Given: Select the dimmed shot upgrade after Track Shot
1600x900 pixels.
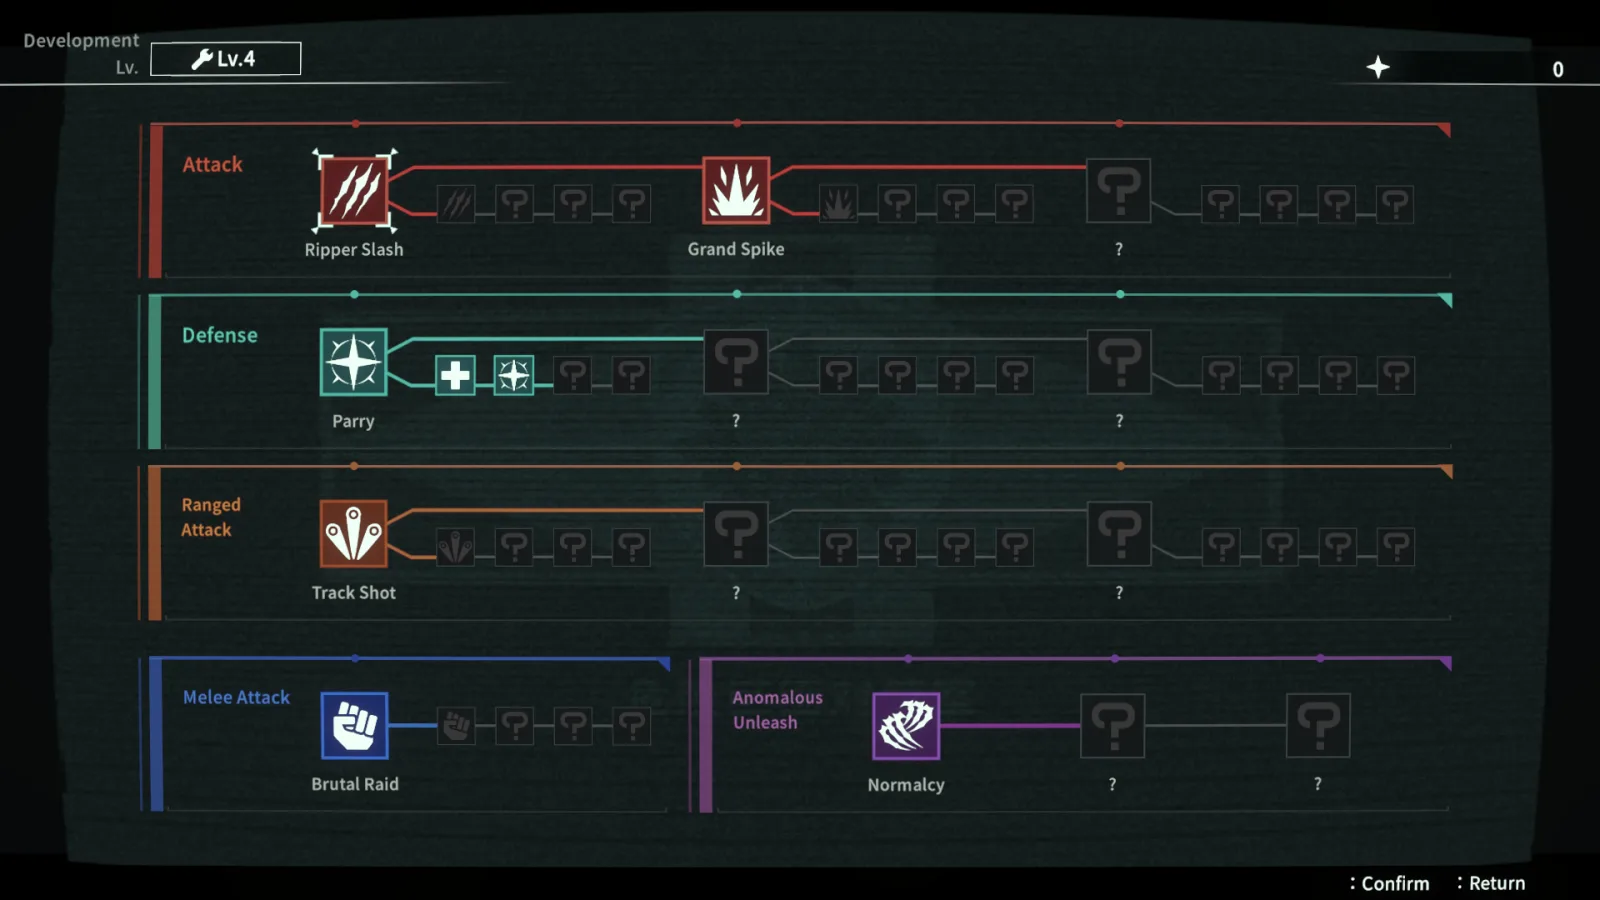Looking at the screenshot, I should (456, 547).
